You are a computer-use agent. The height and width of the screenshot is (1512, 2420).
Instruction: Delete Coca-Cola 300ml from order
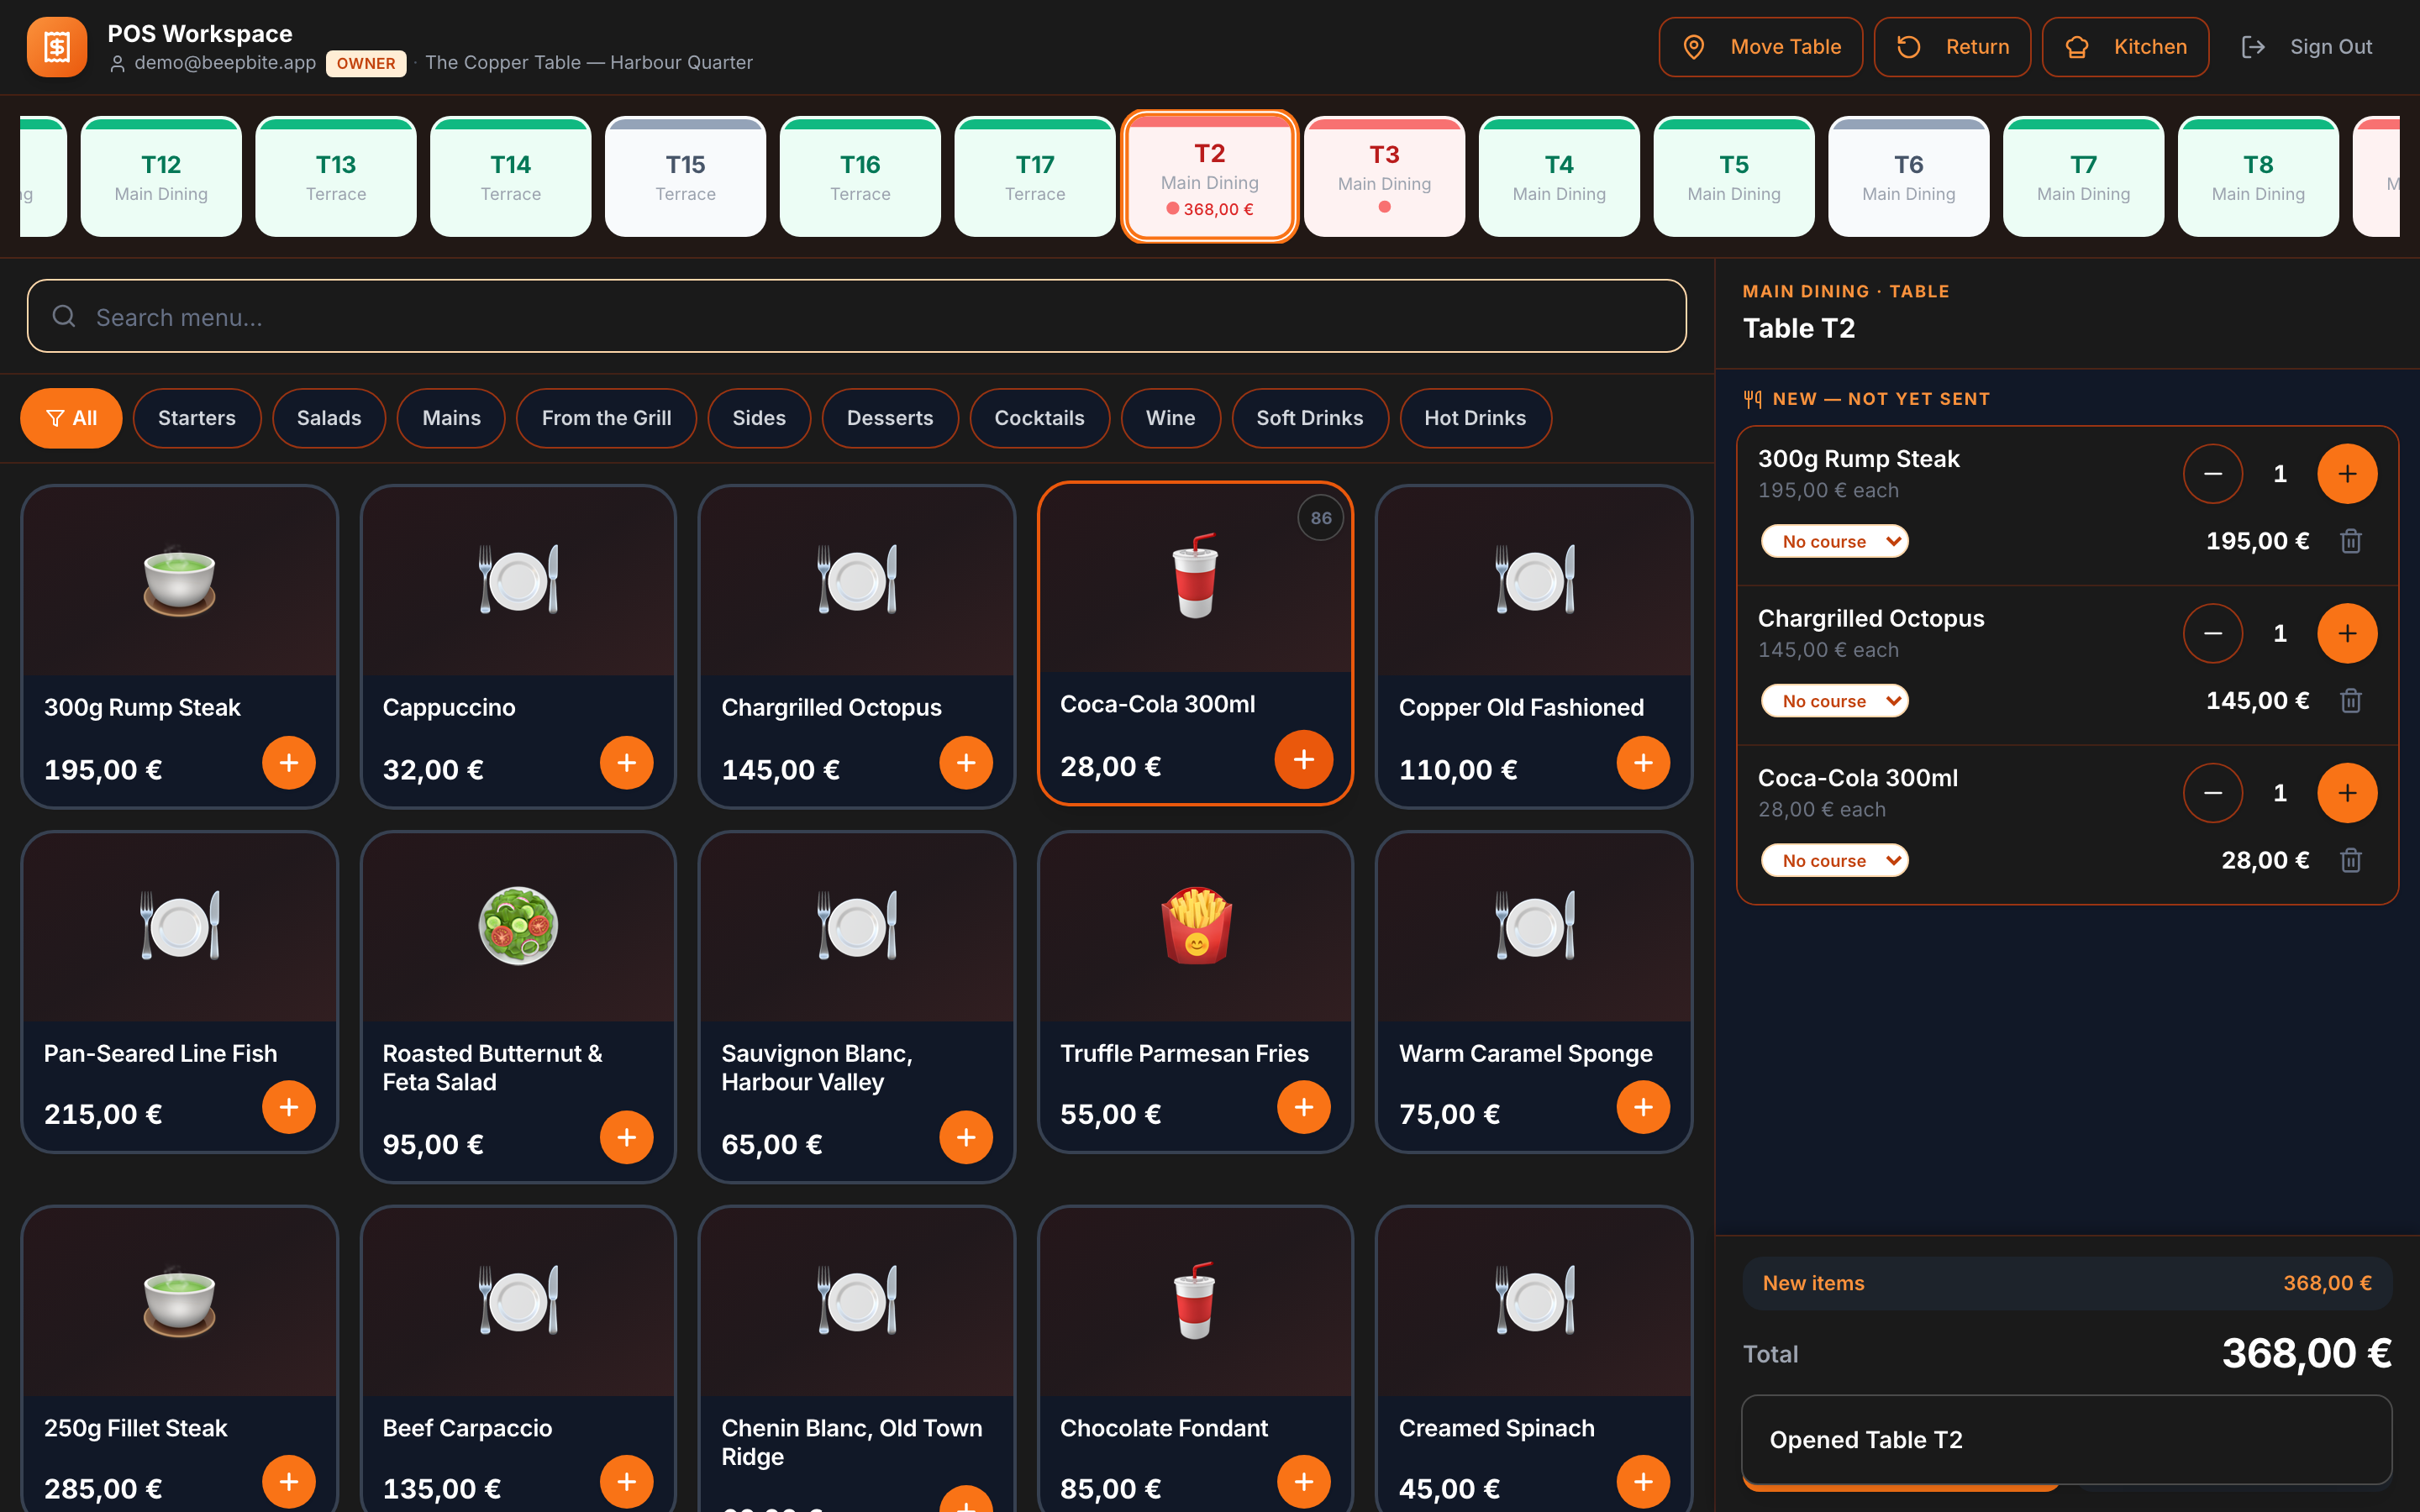(2351, 860)
